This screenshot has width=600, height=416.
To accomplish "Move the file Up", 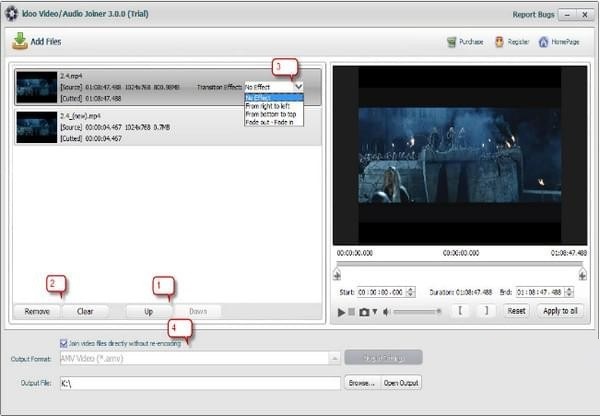I will (x=148, y=311).
